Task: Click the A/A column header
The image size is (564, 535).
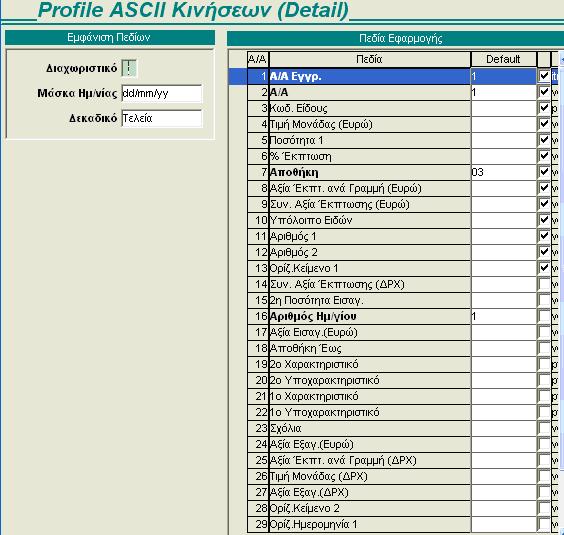Action: (258, 59)
